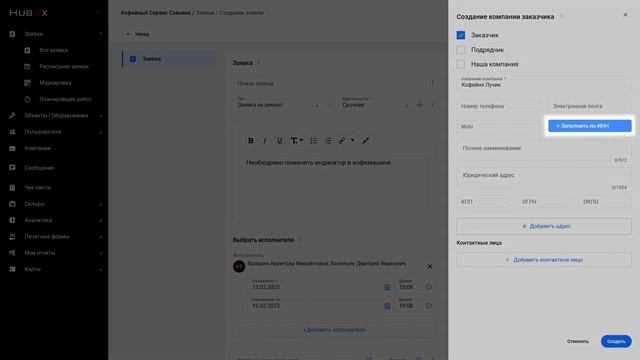
Task: Expand the Пользователи section arrow
Action: pos(101,132)
